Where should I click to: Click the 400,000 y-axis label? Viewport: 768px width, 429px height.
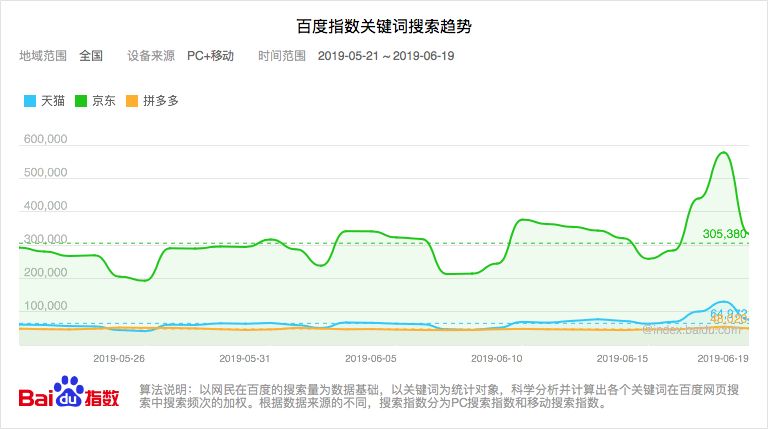[x=46, y=206]
